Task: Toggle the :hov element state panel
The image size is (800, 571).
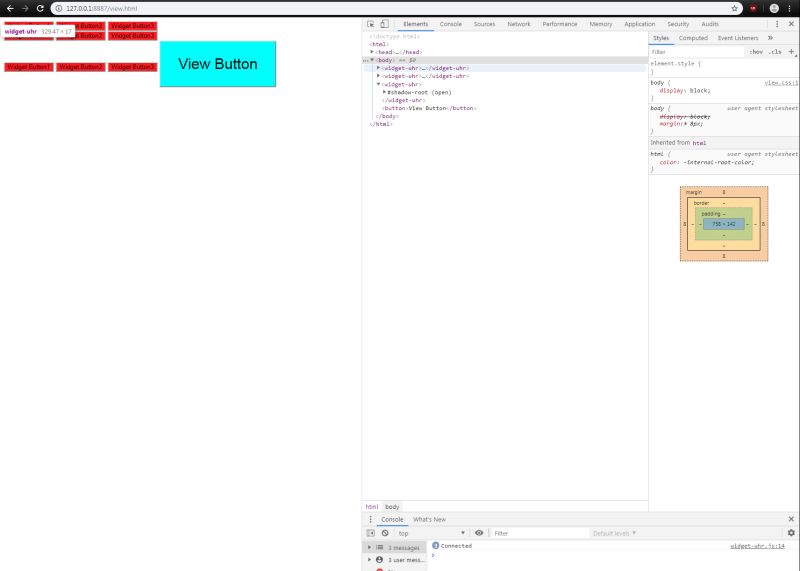Action: [756, 52]
